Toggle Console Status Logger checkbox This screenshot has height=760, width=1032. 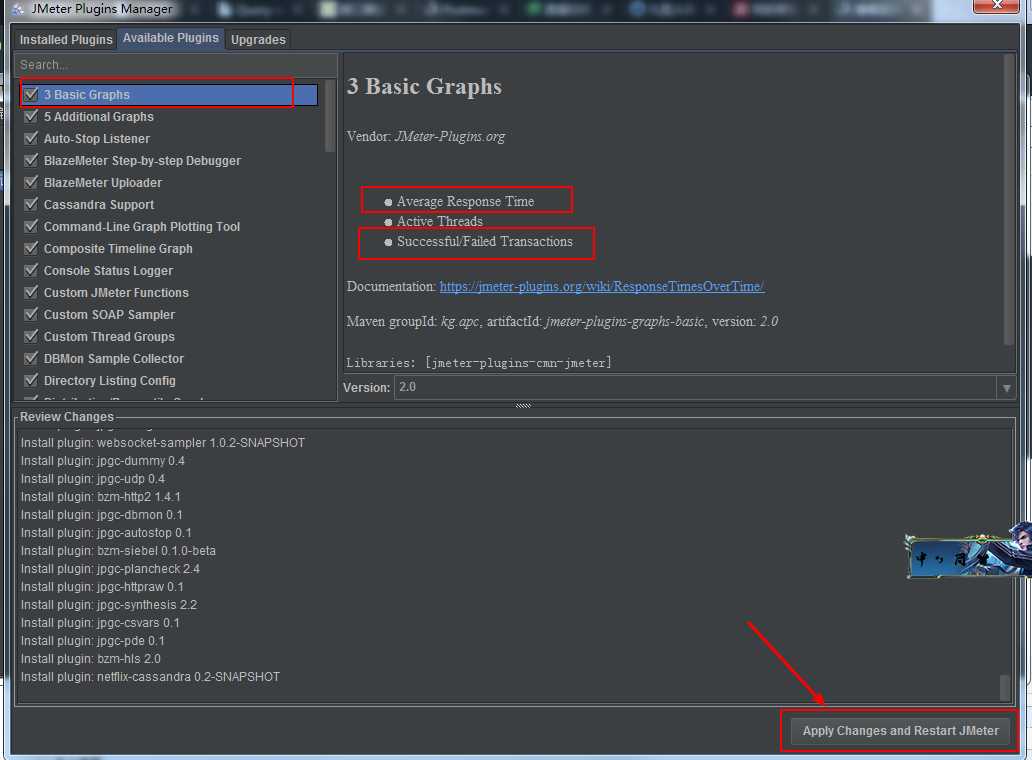pyautogui.click(x=31, y=270)
